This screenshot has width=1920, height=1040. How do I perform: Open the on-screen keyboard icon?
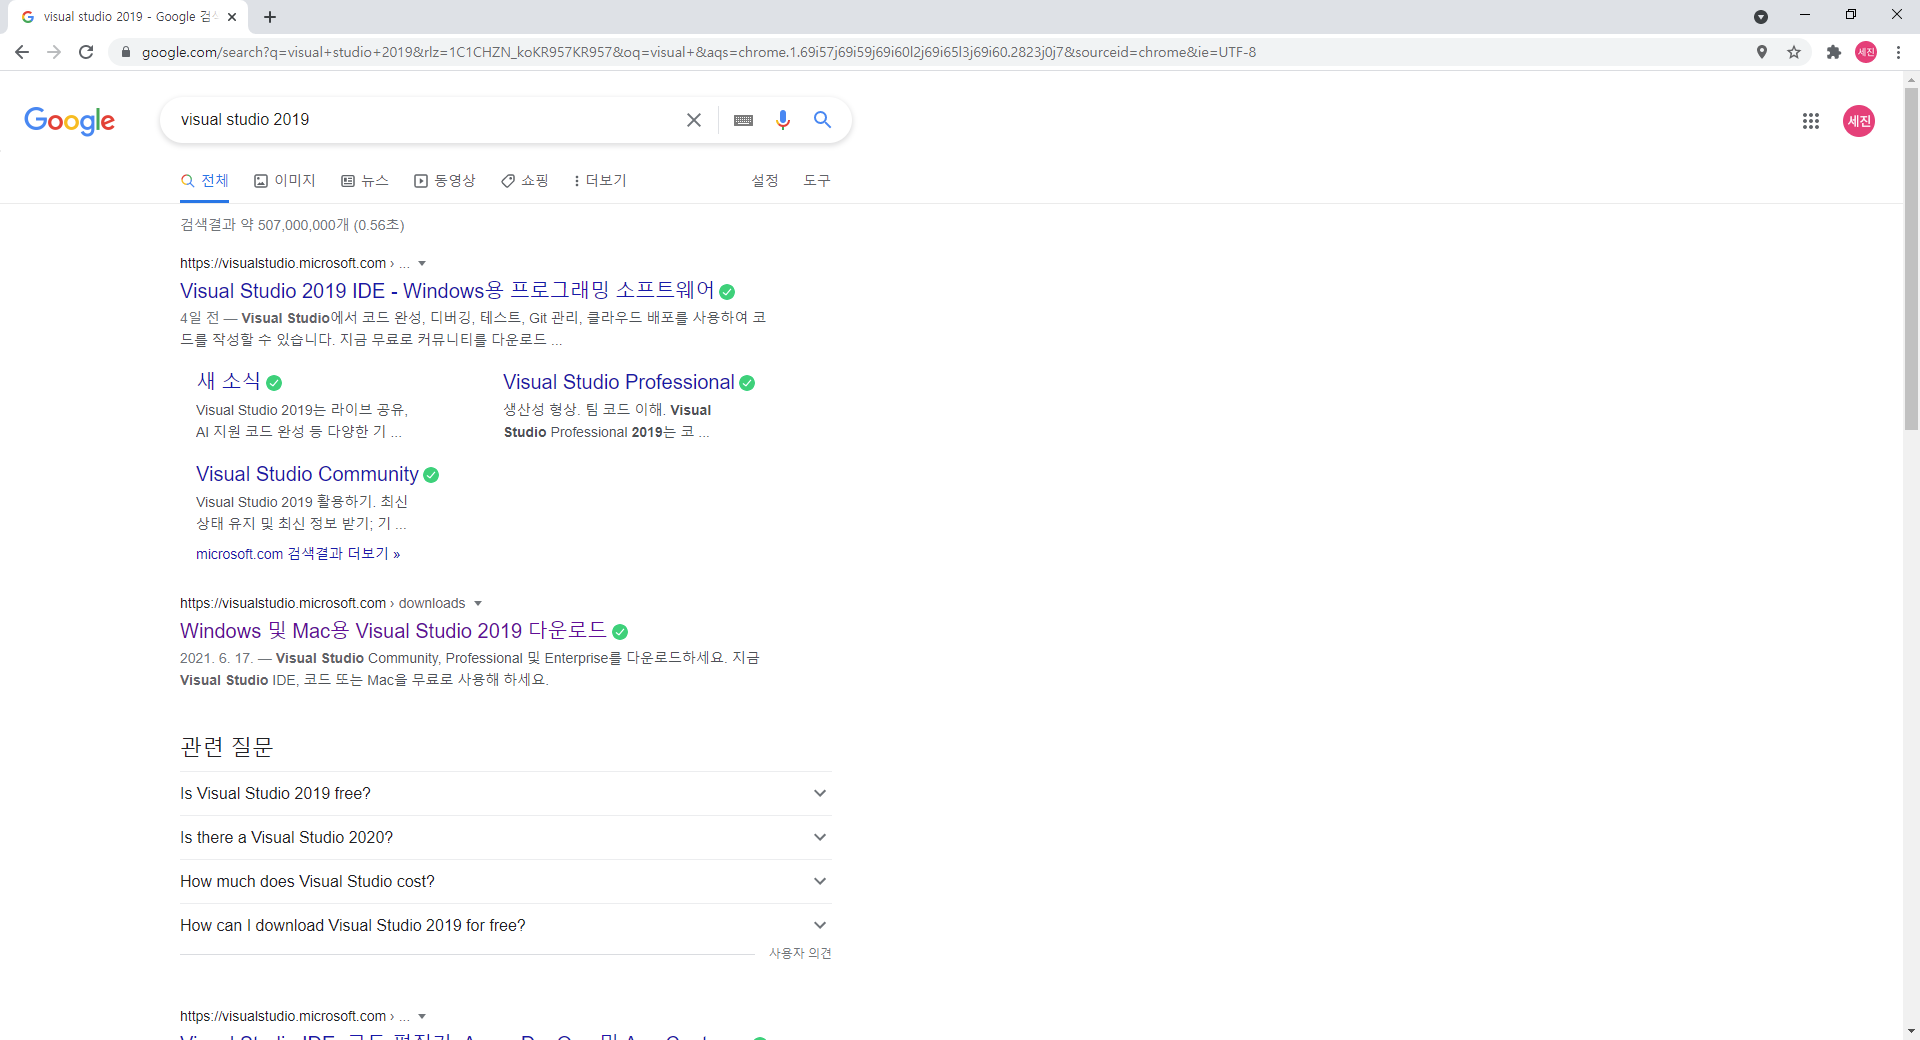(743, 120)
